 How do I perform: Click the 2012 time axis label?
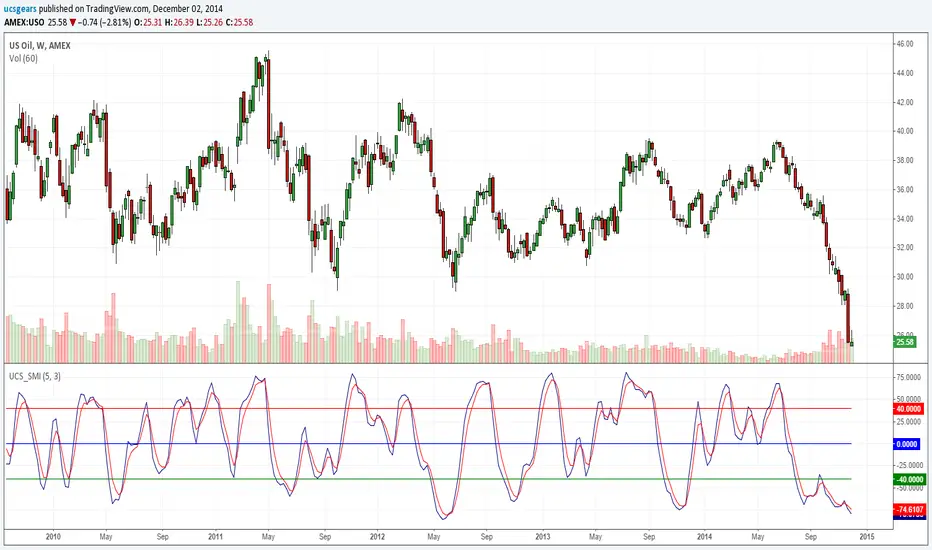point(377,537)
